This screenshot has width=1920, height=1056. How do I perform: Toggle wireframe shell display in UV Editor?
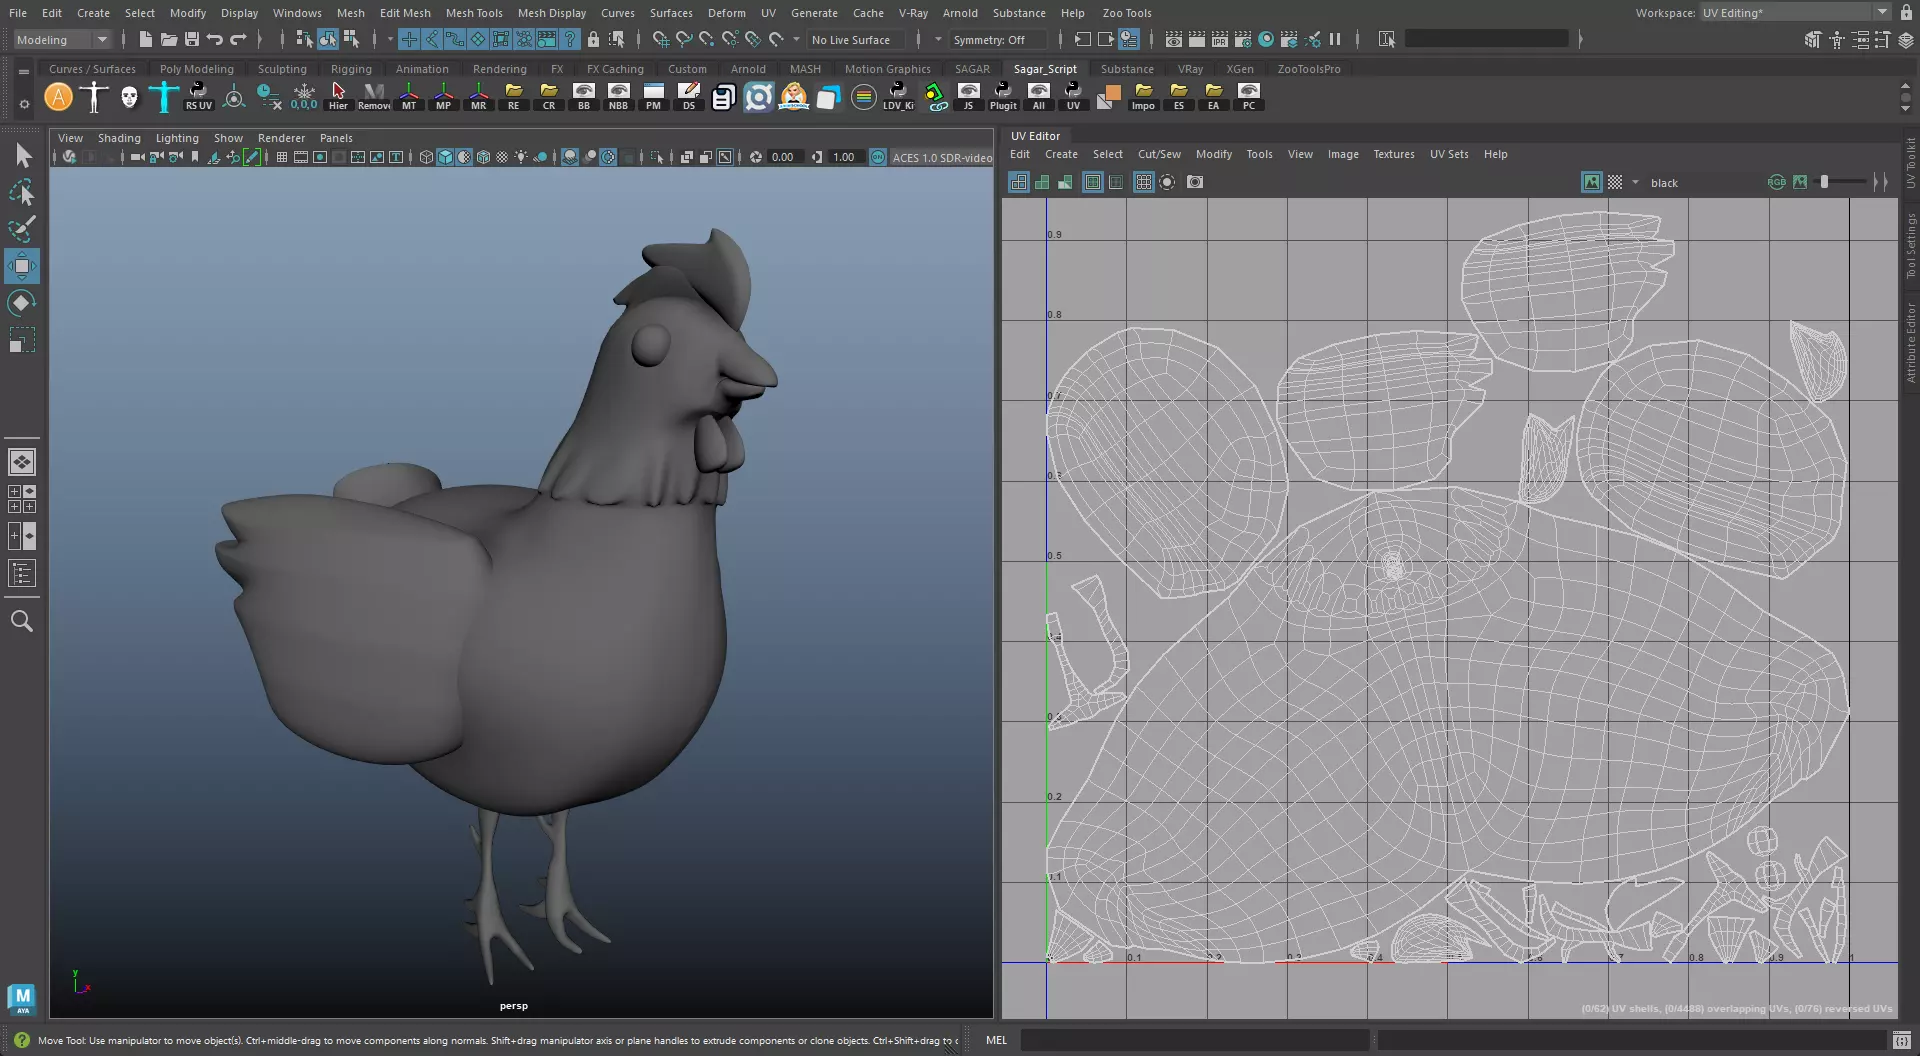click(x=1019, y=182)
